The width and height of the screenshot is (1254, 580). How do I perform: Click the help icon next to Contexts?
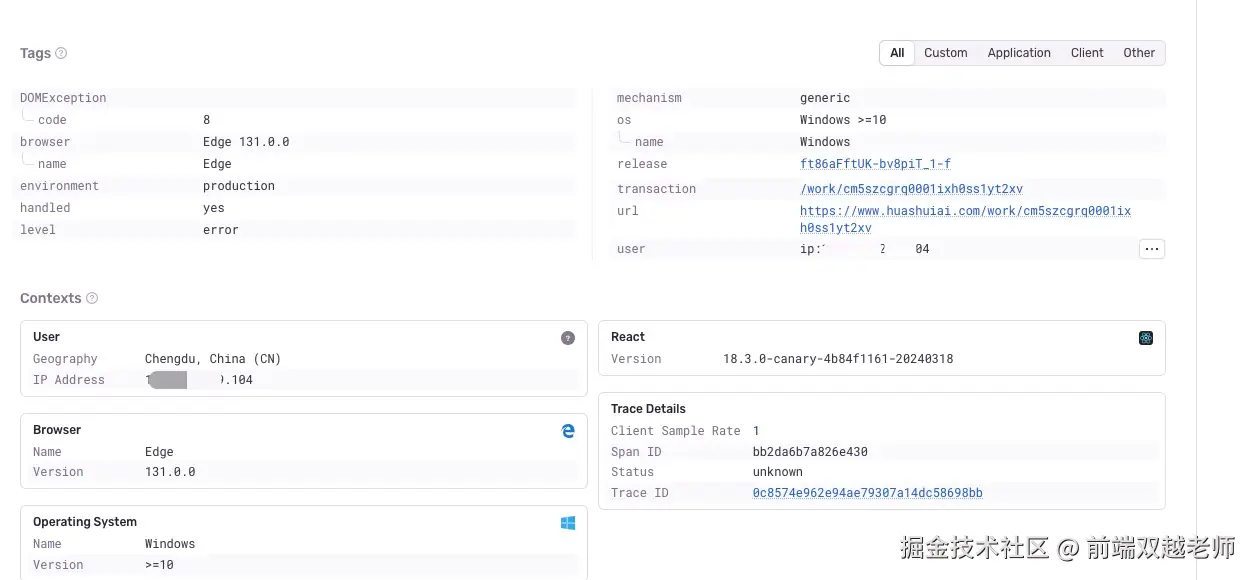[92, 298]
